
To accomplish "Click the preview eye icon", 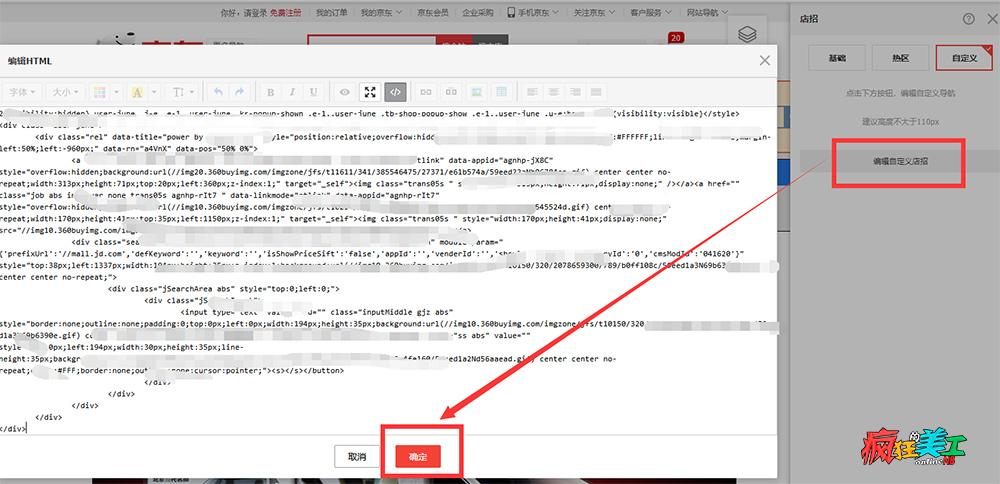I will pyautogui.click(x=345, y=92).
